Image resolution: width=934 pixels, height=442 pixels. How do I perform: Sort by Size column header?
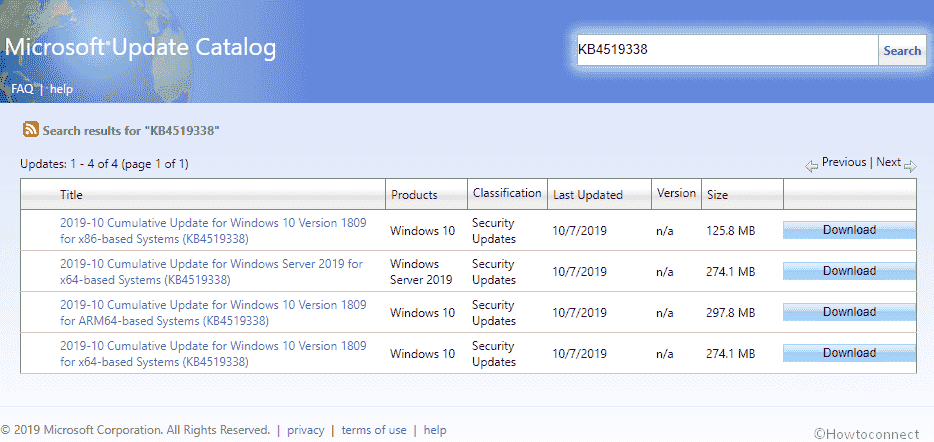717,195
